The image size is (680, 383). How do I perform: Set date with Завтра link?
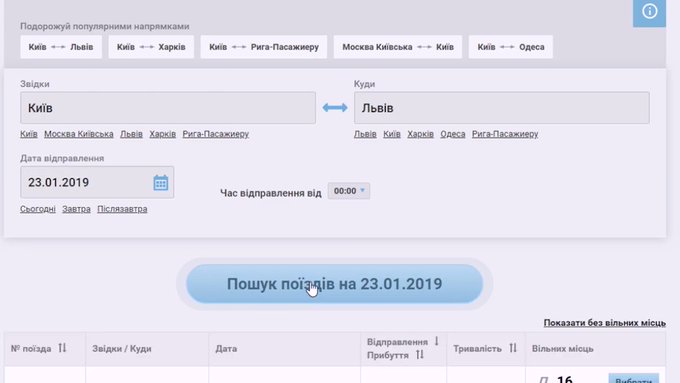(76, 209)
